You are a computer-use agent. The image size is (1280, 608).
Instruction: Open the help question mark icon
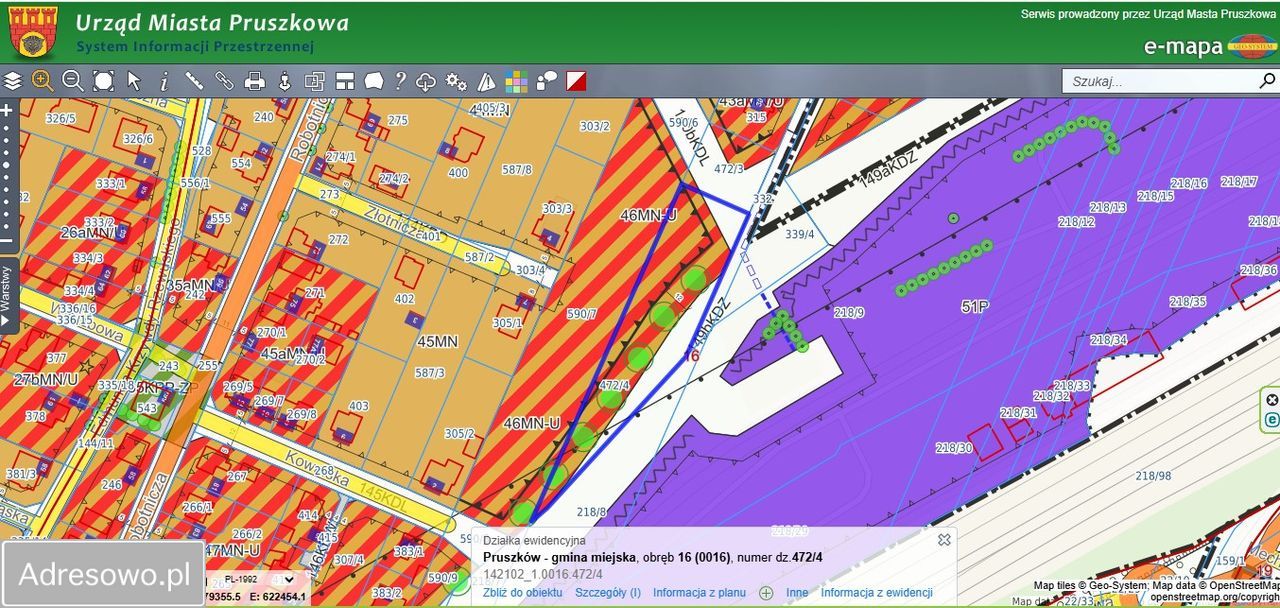click(400, 81)
